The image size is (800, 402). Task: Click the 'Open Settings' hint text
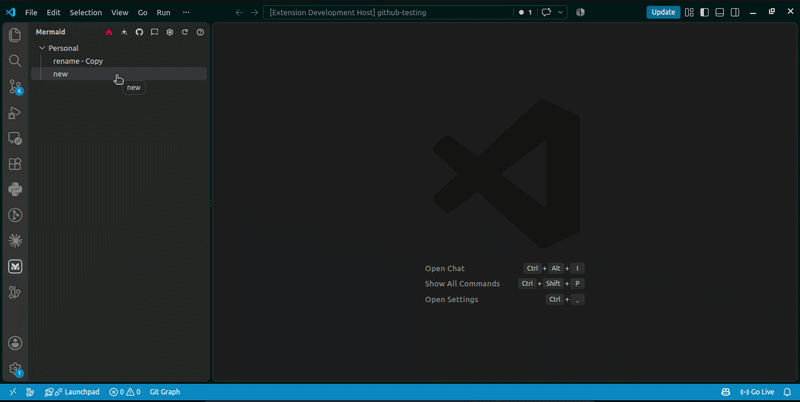tap(452, 299)
